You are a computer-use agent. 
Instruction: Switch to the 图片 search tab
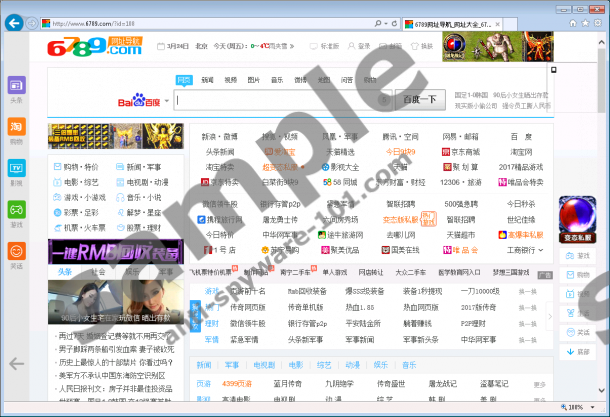253,79
